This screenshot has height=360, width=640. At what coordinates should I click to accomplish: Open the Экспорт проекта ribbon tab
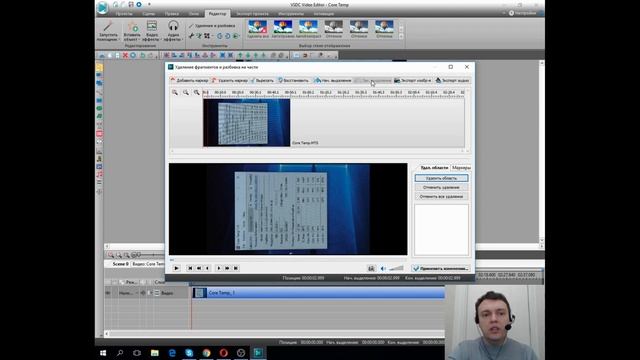click(x=252, y=13)
